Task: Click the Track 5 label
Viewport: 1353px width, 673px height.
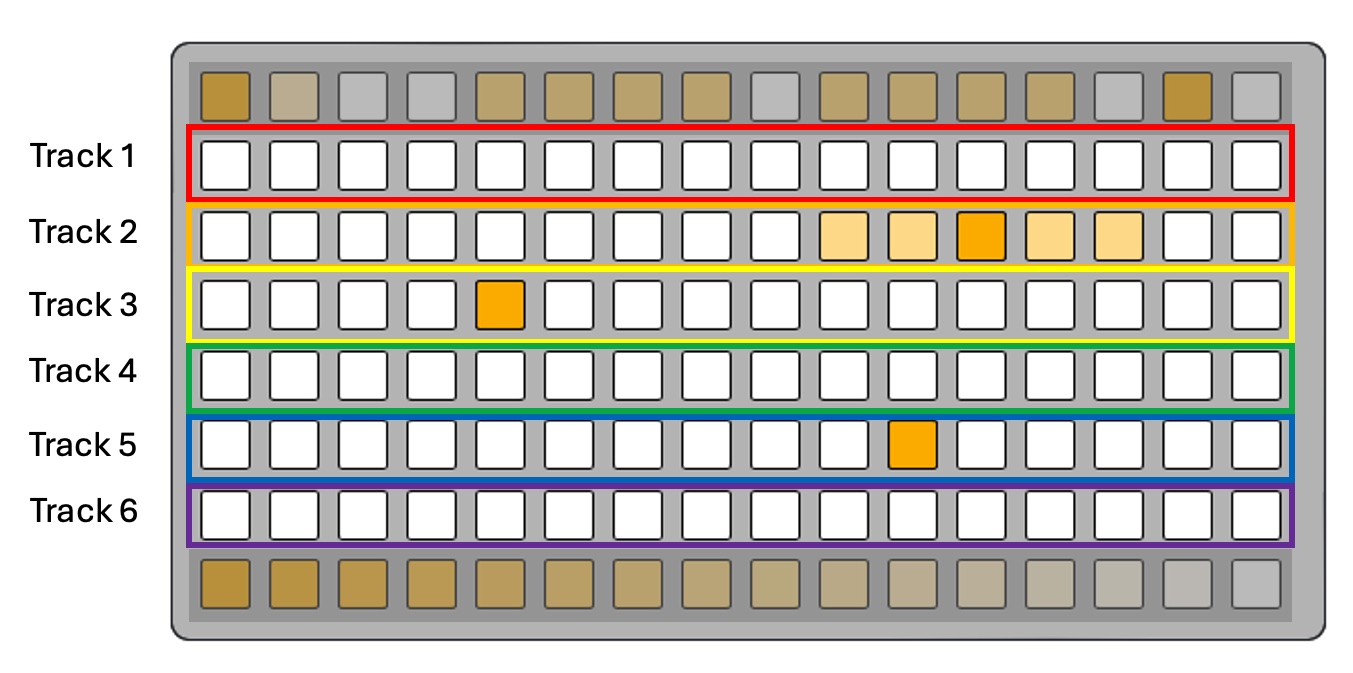Action: pos(84,444)
